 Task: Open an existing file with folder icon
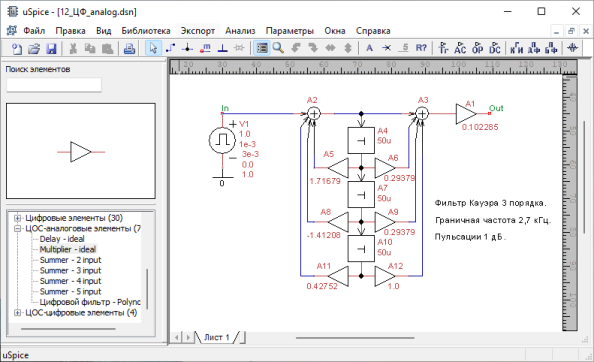(34, 48)
